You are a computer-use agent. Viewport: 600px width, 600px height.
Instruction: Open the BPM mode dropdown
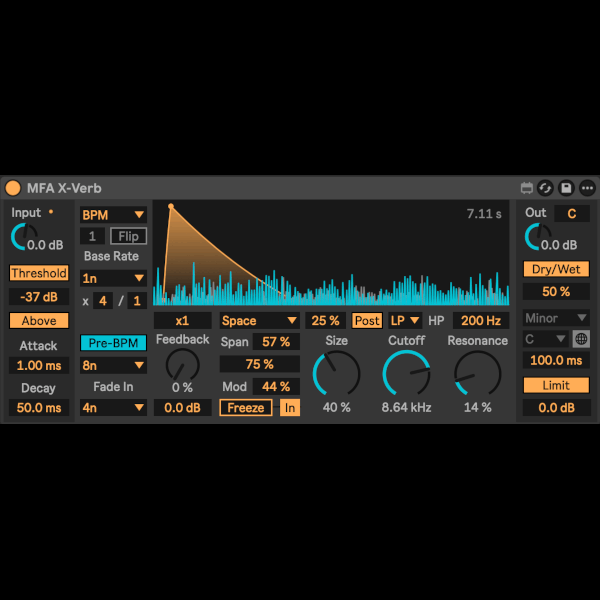tap(113, 215)
